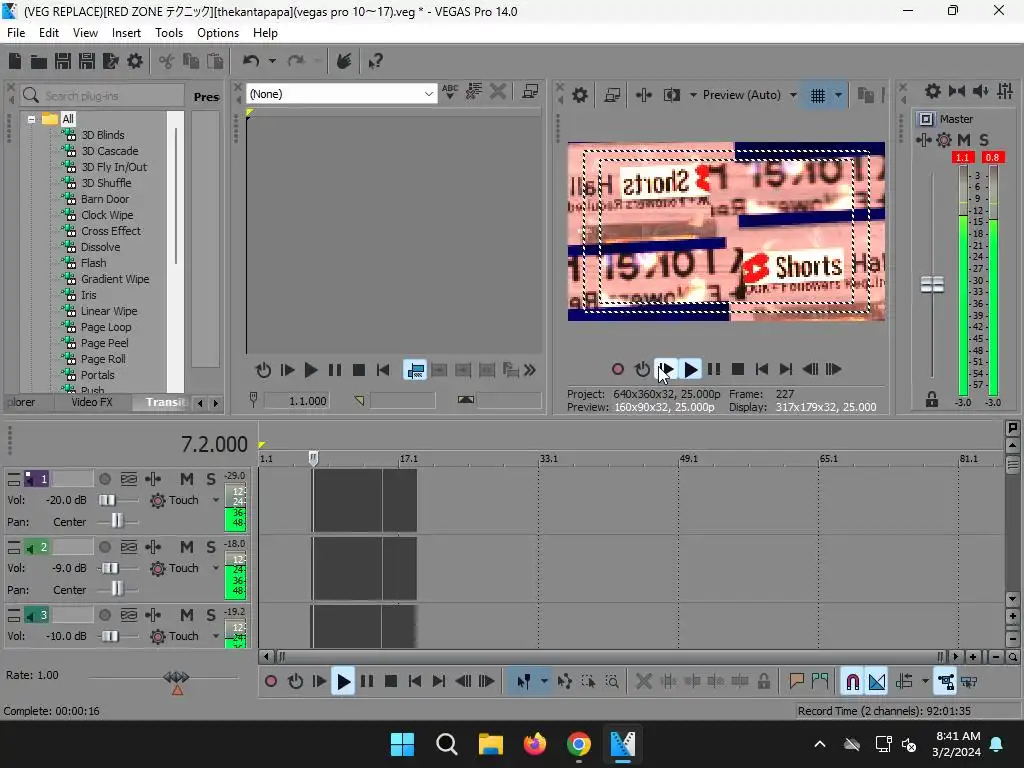Arm track 2 for record
Screen dimensions: 1024x768
(104, 547)
